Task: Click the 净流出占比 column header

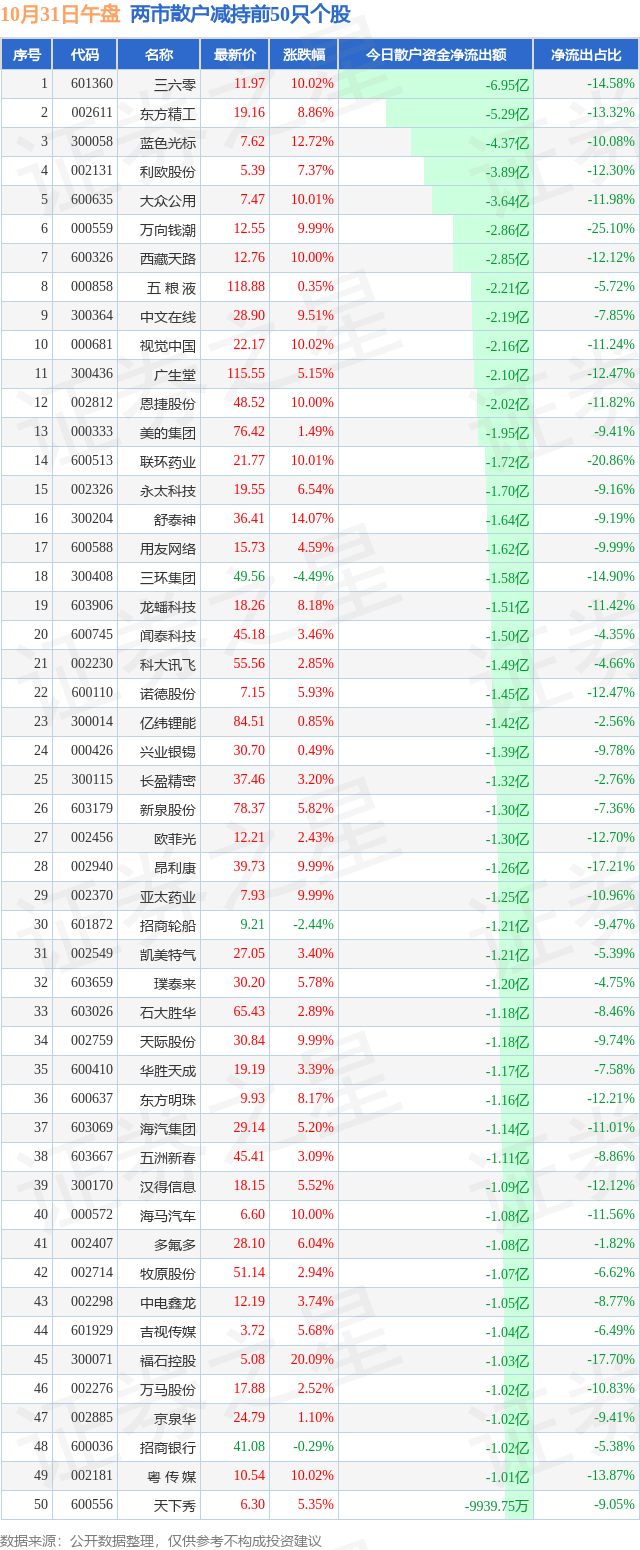Action: point(587,55)
